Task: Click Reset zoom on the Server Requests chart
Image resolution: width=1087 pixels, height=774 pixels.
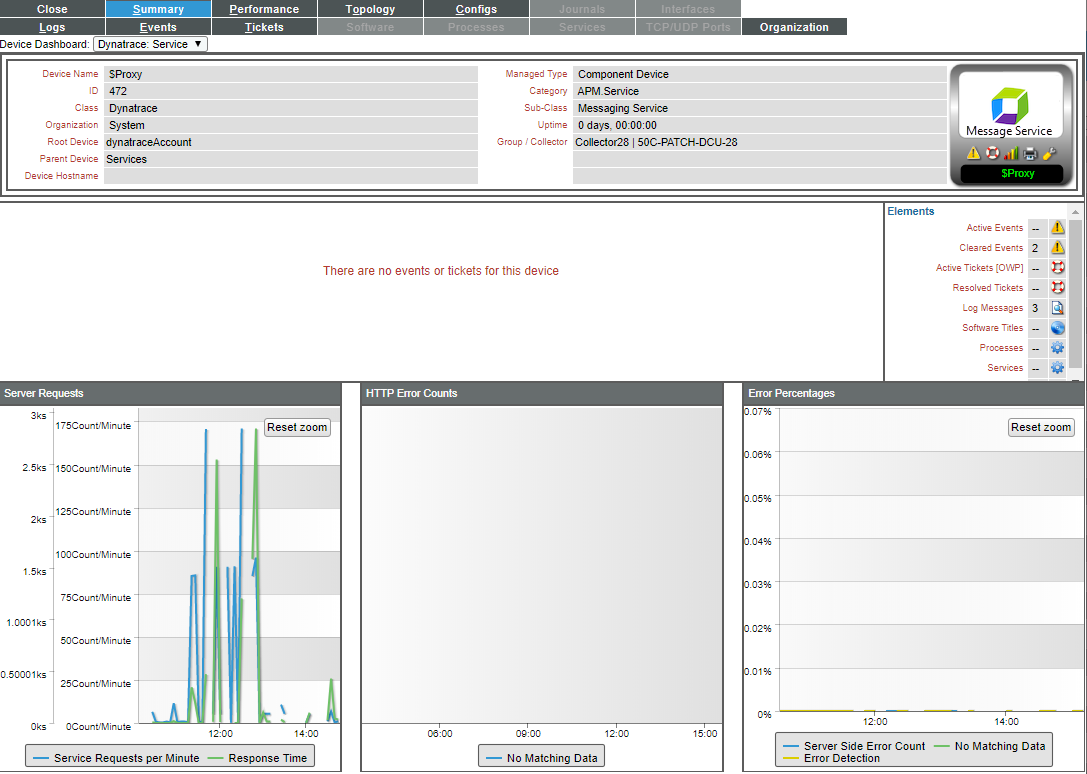Action: tap(295, 427)
